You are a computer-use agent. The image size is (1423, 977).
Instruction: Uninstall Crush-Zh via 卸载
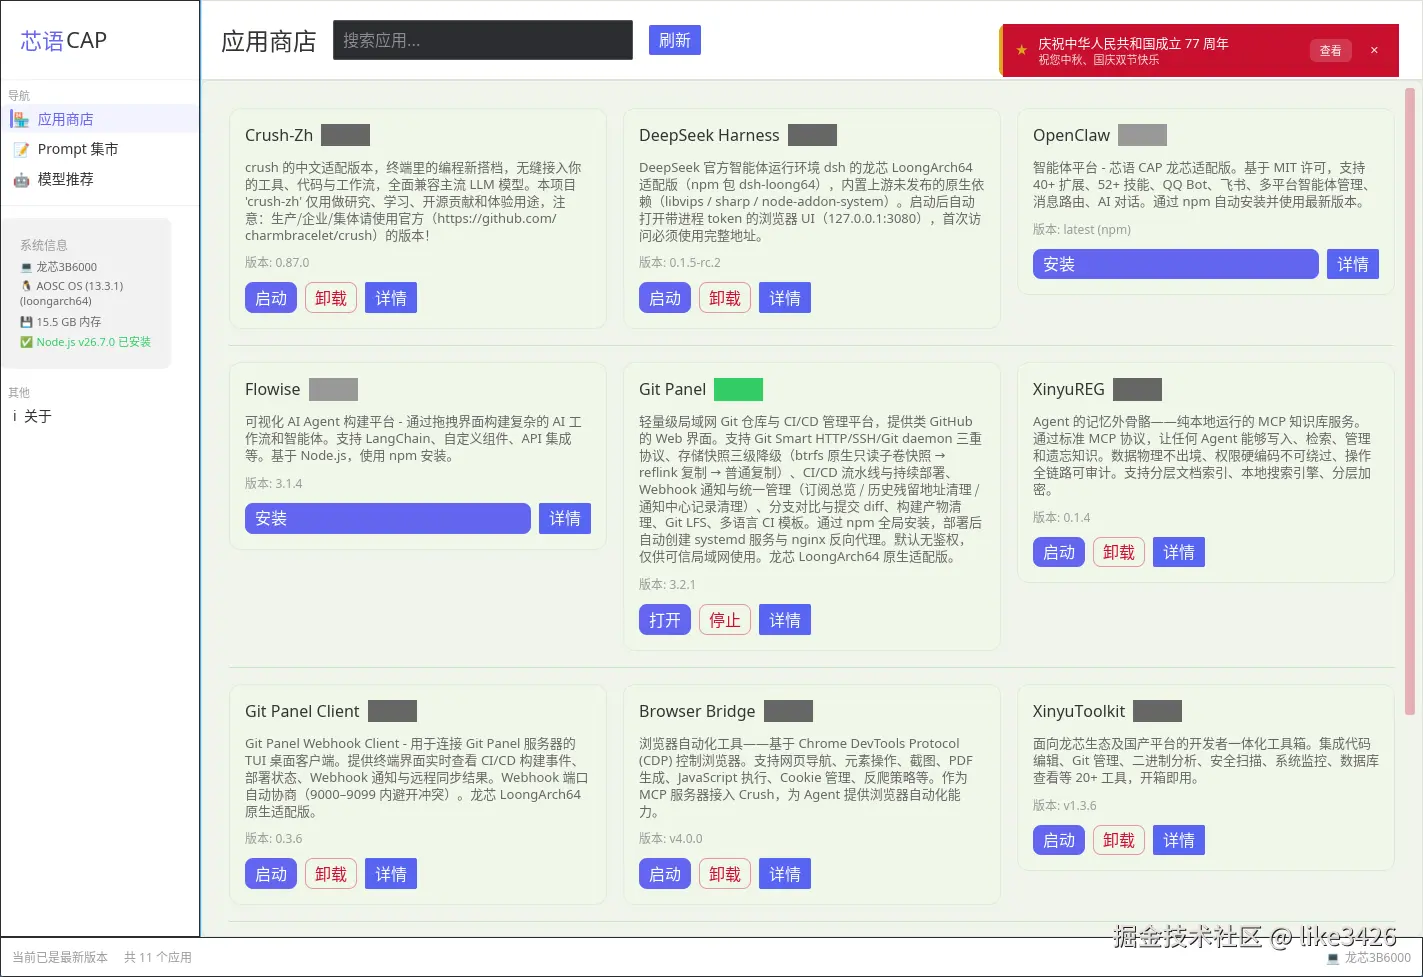pos(331,298)
